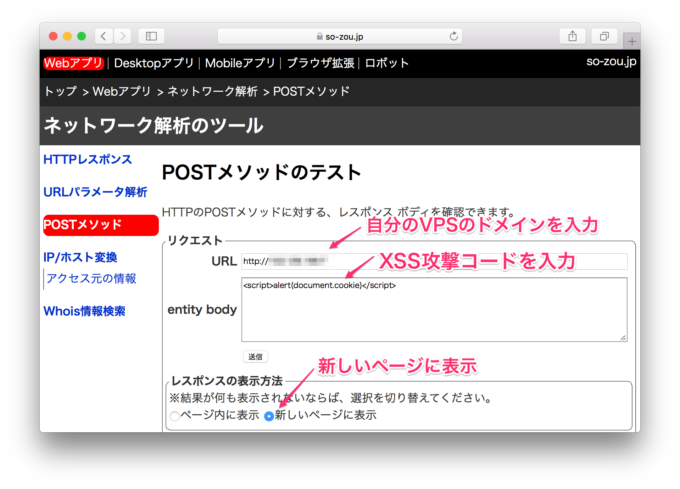Click the URL input field
Image resolution: width=680 pixels, height=489 pixels.
click(433, 261)
